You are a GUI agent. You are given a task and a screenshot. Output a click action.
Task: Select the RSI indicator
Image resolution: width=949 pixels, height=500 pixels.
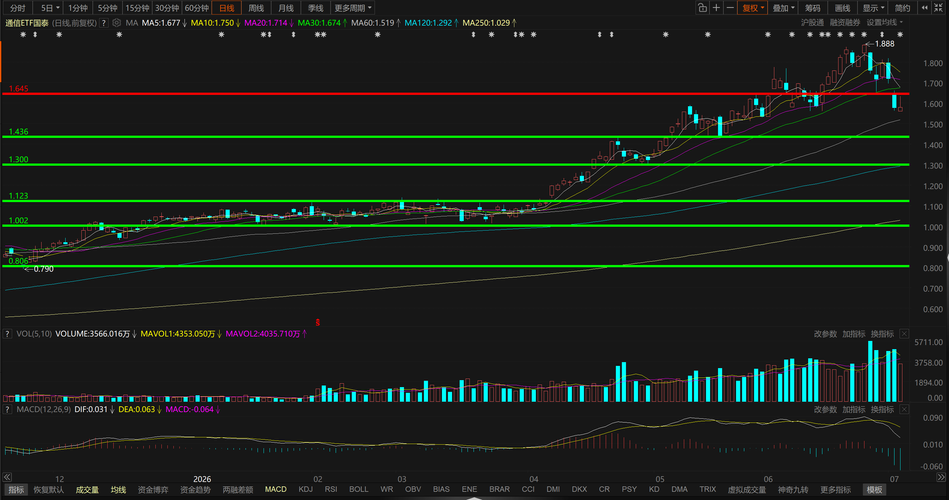331,490
